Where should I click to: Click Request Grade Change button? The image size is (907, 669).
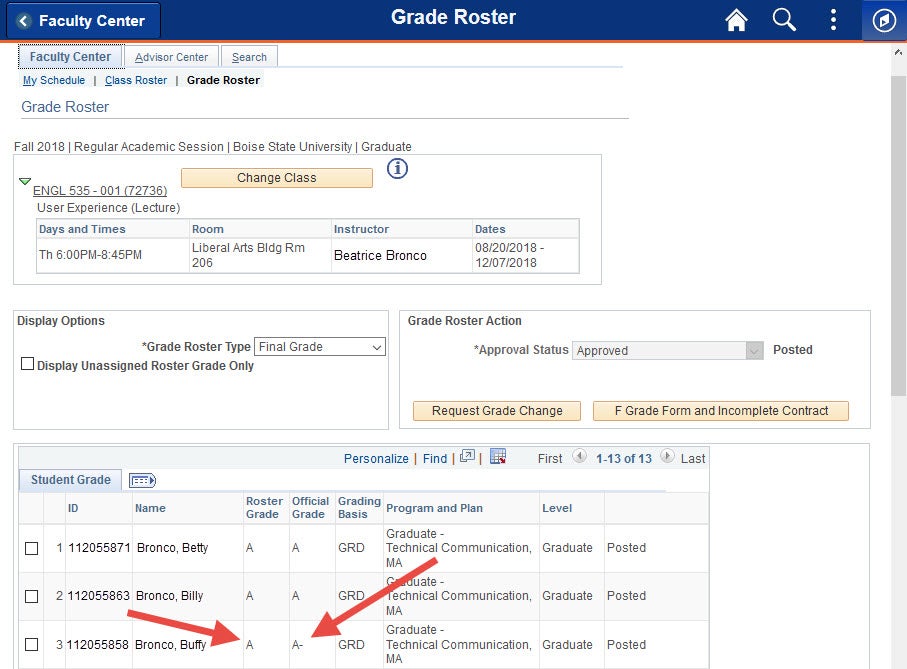[x=497, y=411]
